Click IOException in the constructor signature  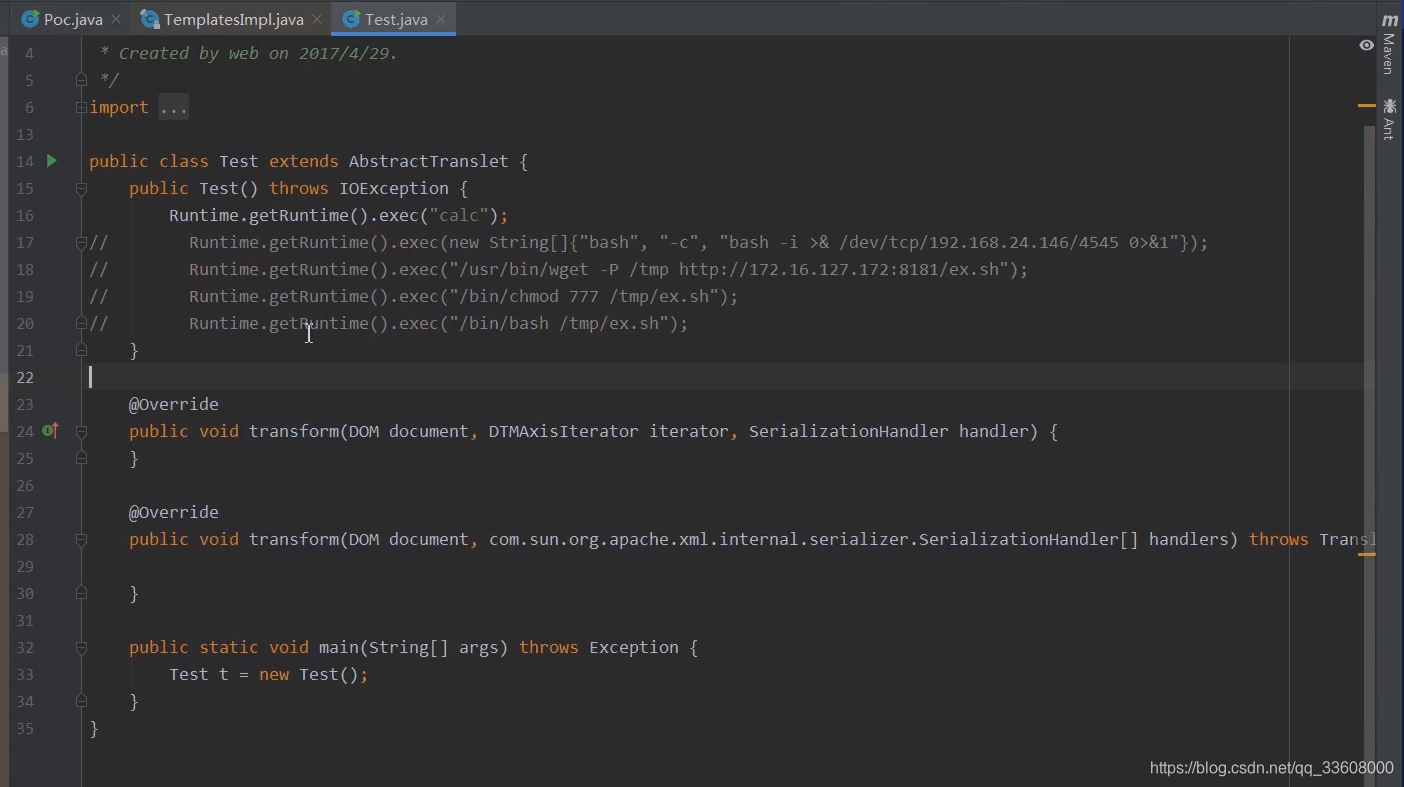[394, 188]
